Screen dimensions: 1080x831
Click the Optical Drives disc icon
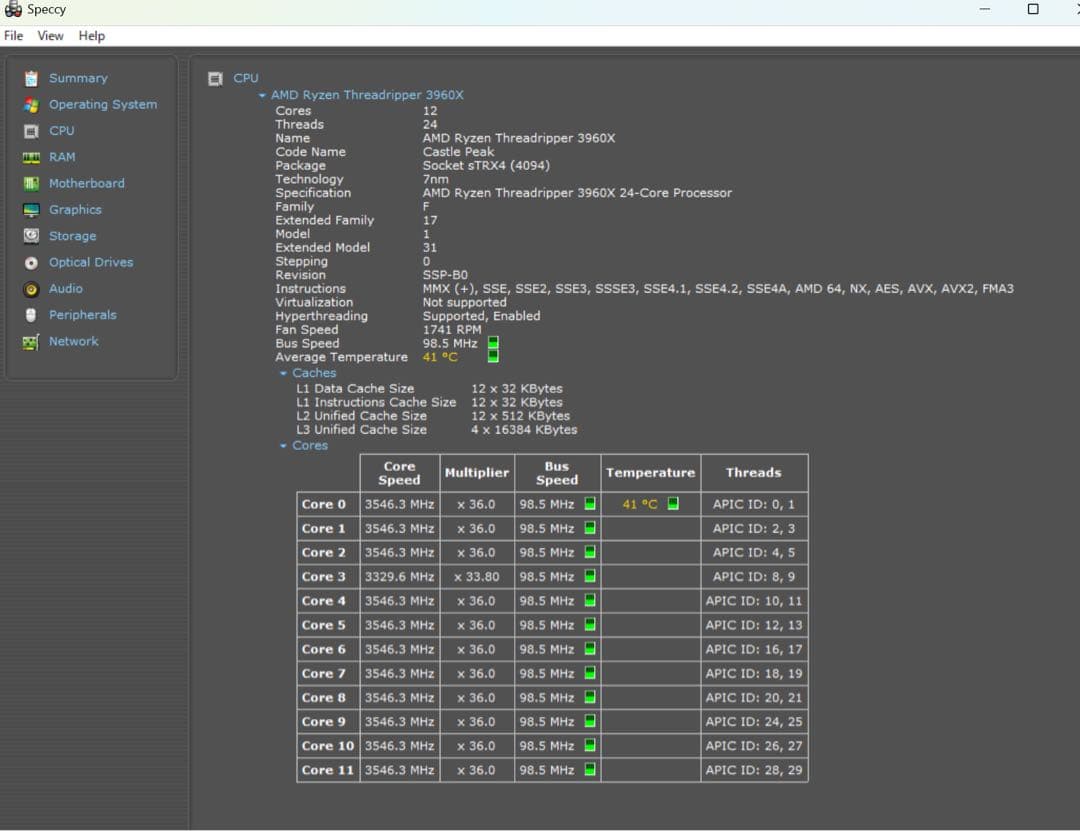[x=31, y=263]
